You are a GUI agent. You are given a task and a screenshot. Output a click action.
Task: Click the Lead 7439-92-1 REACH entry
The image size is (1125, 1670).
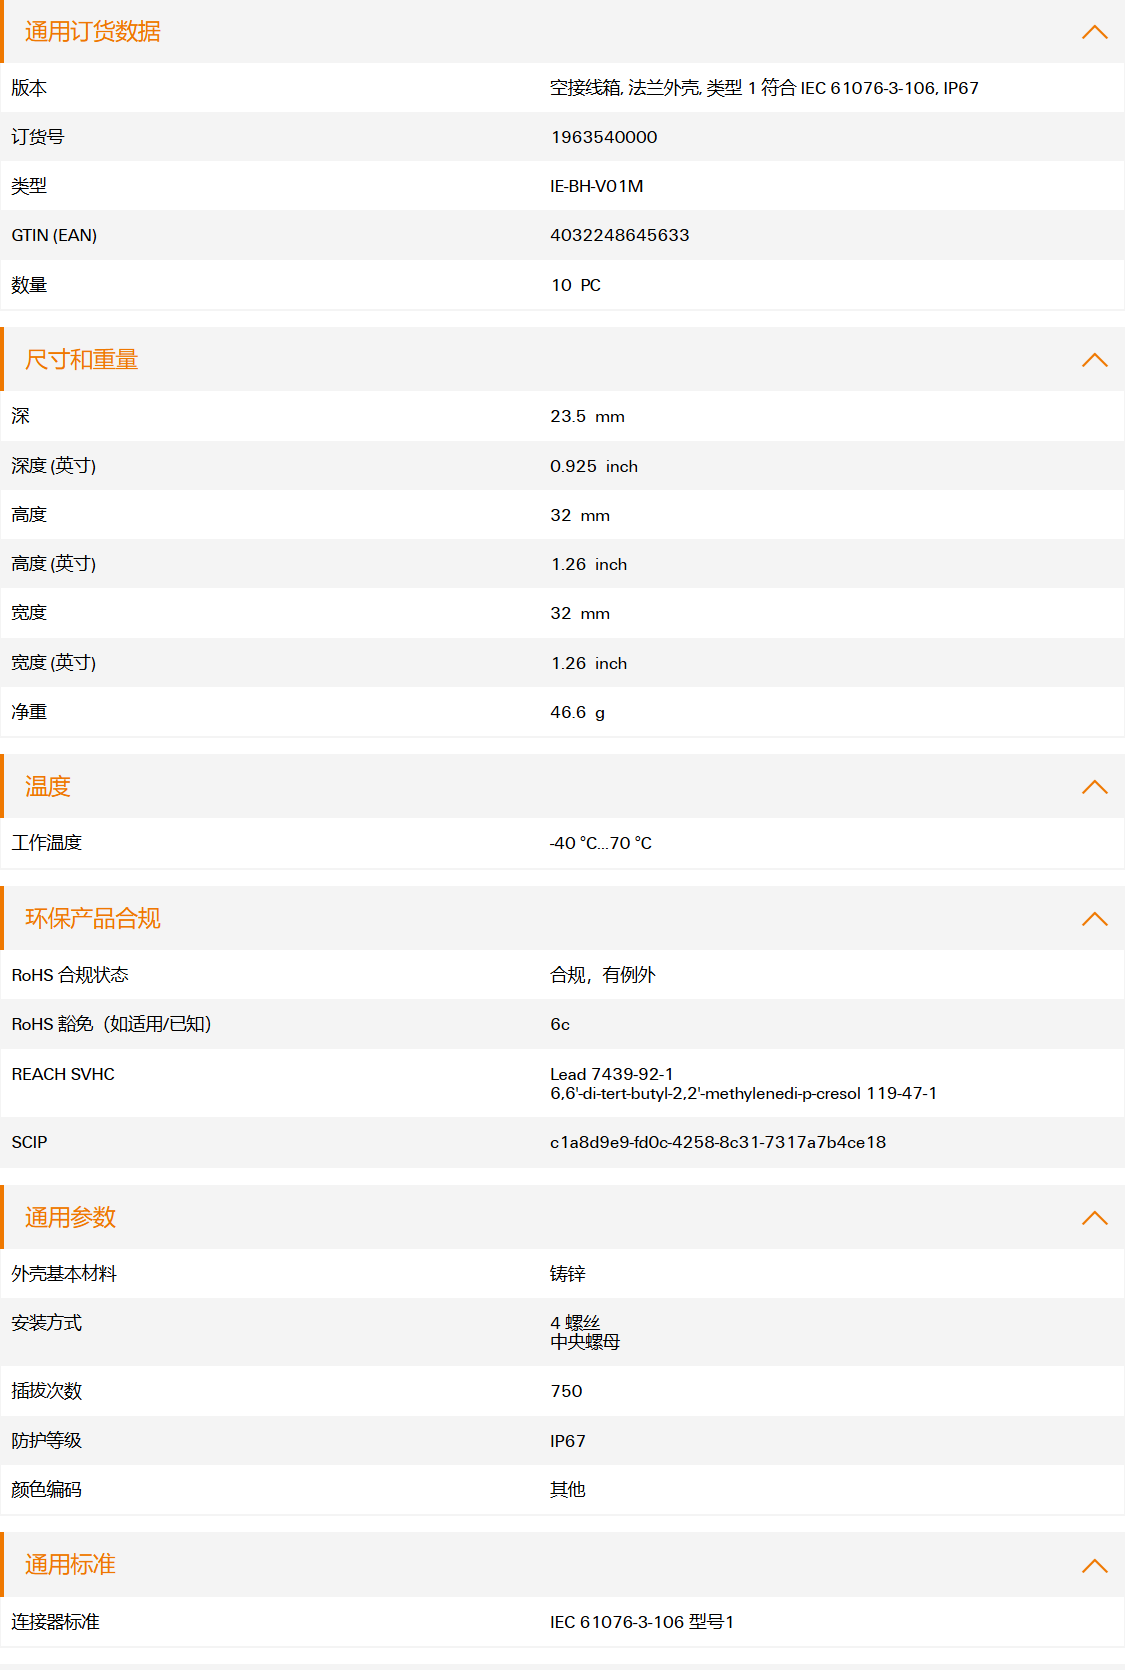point(612,1074)
